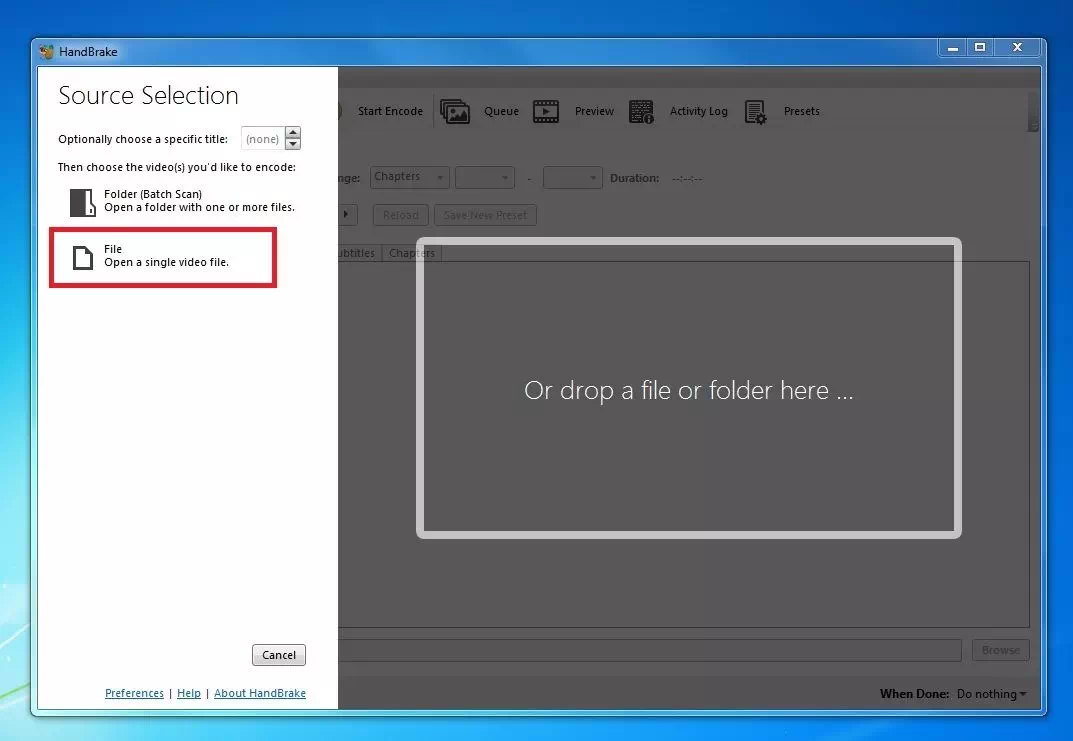Screen dimensions: 1073x741
Task: Click the 'Then choose the video(s)' instruction text
Action: [x=177, y=167]
